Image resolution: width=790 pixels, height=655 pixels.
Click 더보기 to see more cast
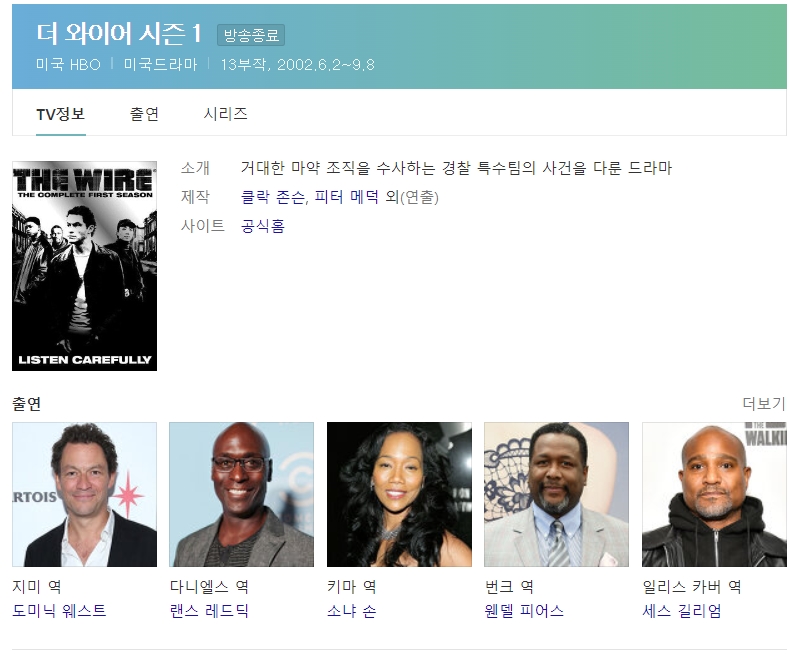(763, 404)
